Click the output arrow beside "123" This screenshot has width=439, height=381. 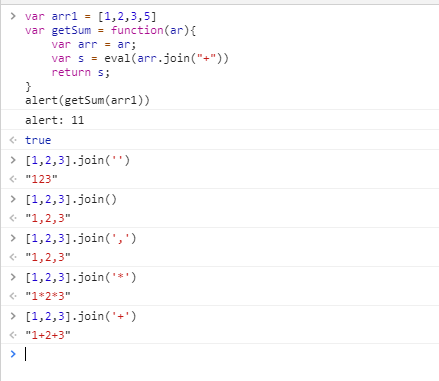click(x=13, y=179)
